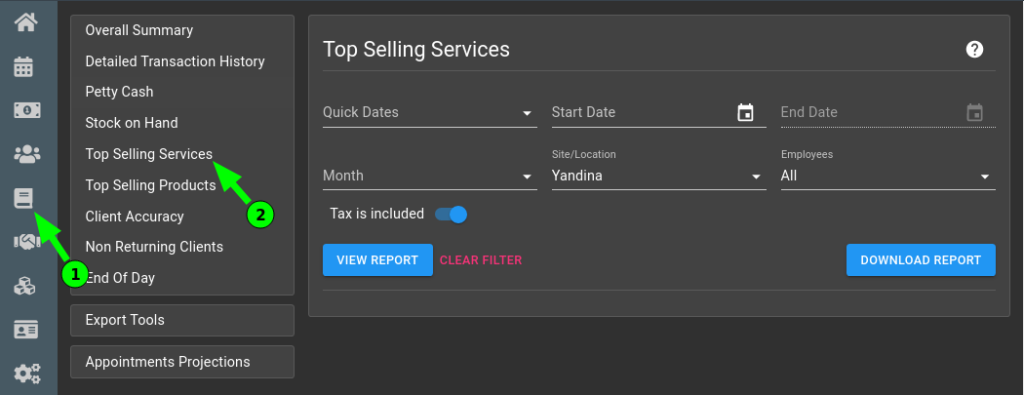Open the handshake icon in sidebar
Screen dimensions: 1024x395
[27, 242]
